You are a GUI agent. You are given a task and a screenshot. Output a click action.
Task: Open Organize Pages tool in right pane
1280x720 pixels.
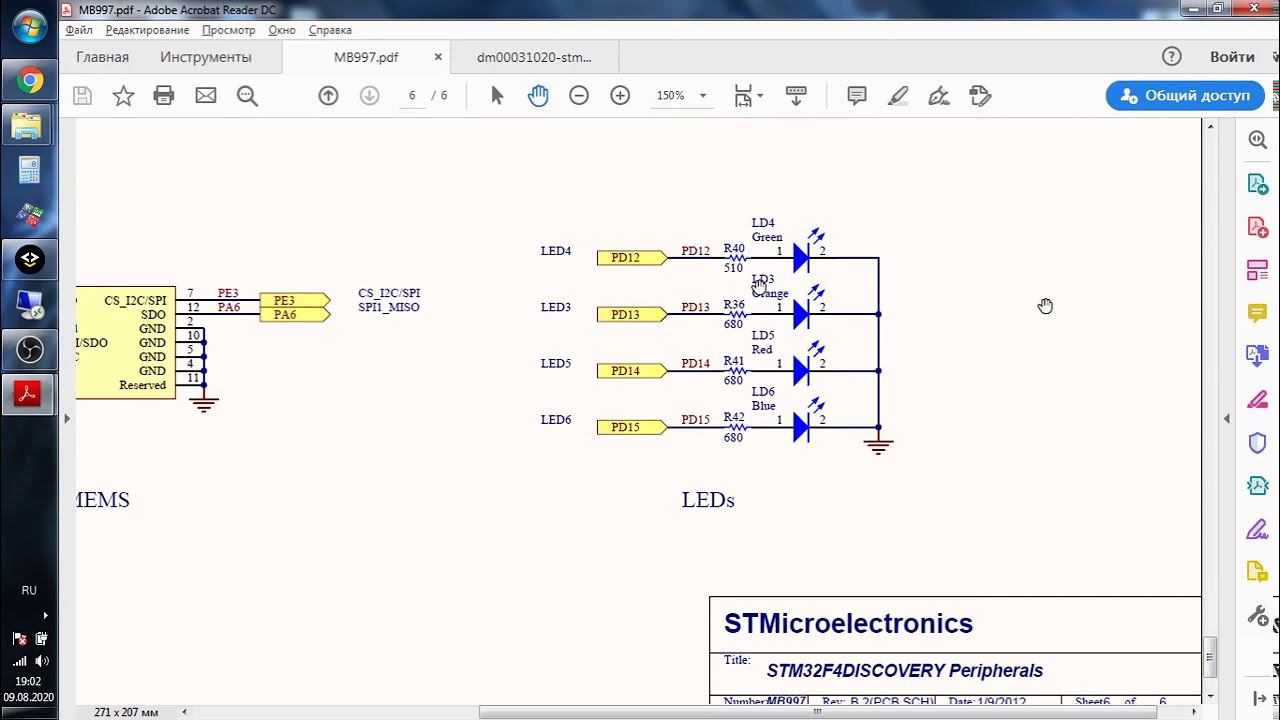[x=1258, y=270]
